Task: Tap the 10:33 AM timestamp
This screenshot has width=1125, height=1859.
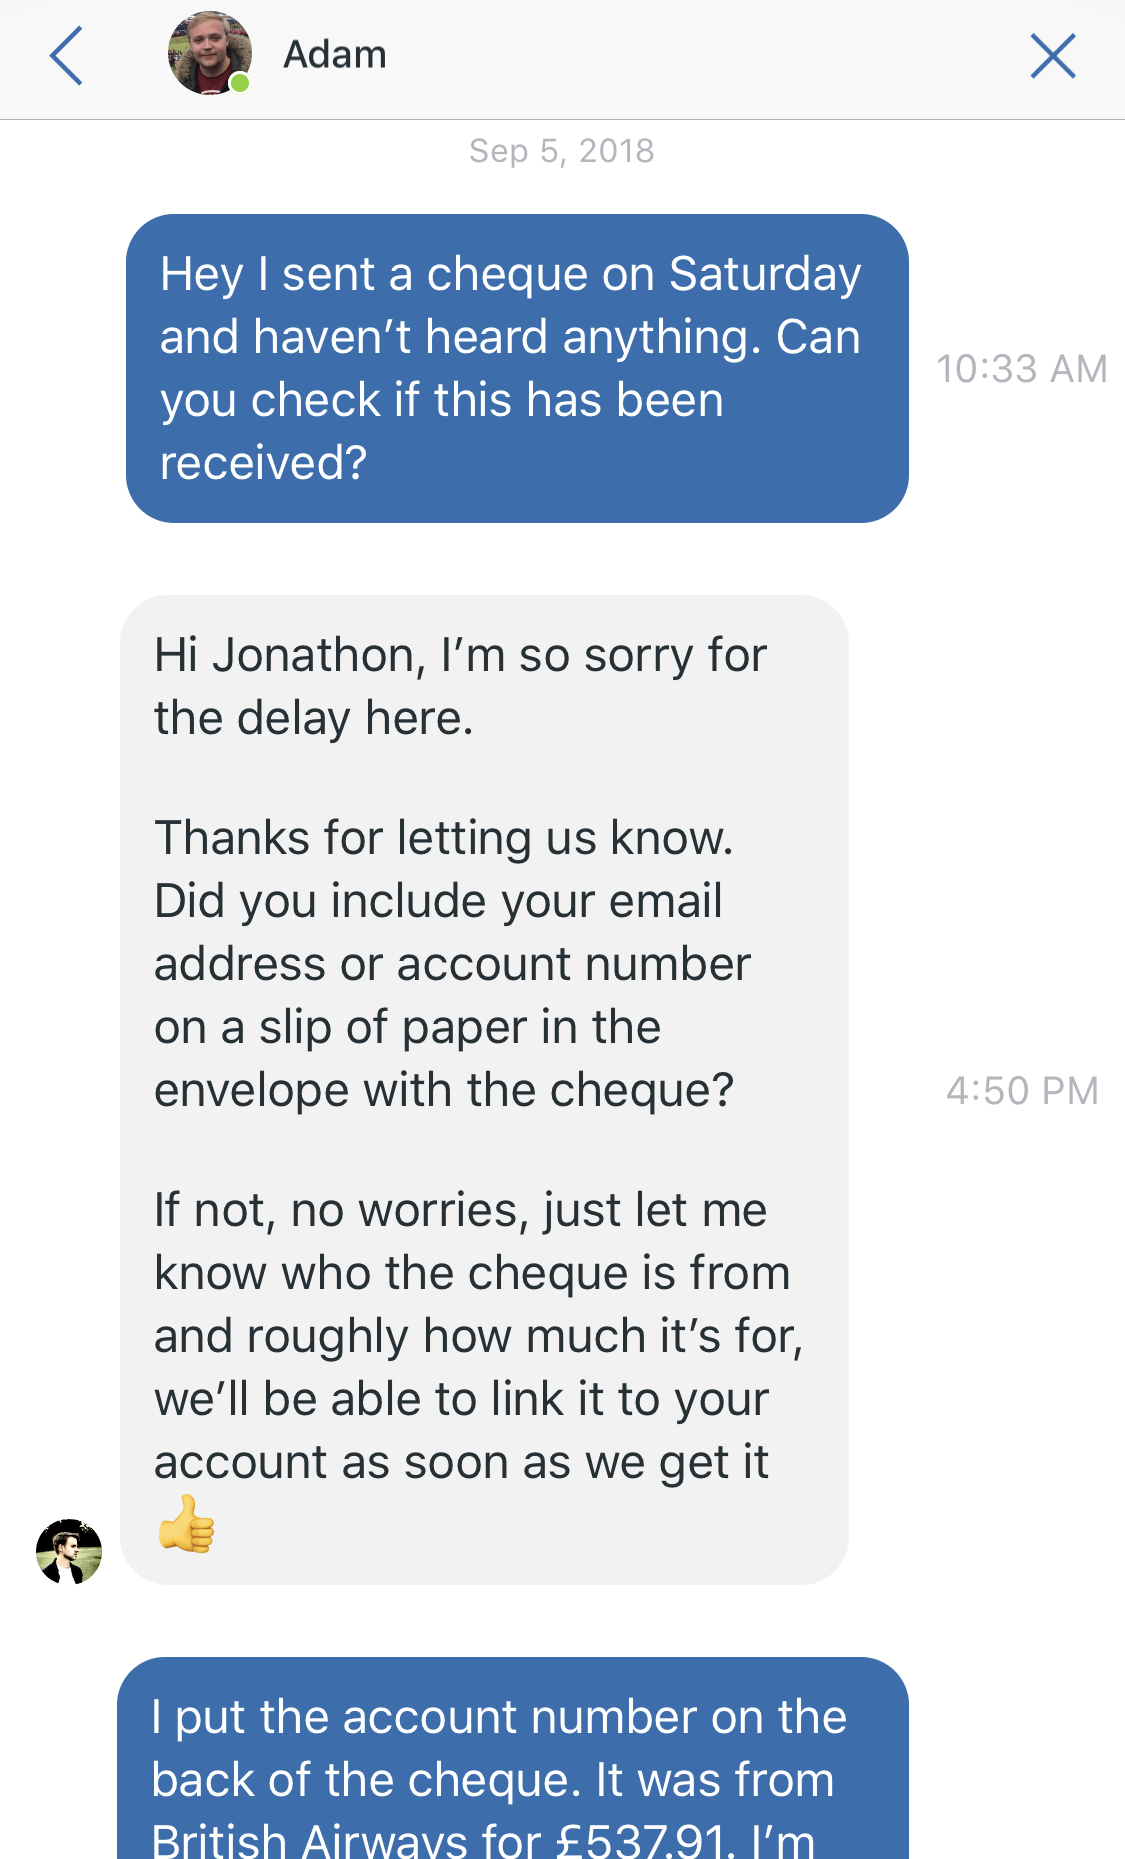Action: click(x=1021, y=369)
